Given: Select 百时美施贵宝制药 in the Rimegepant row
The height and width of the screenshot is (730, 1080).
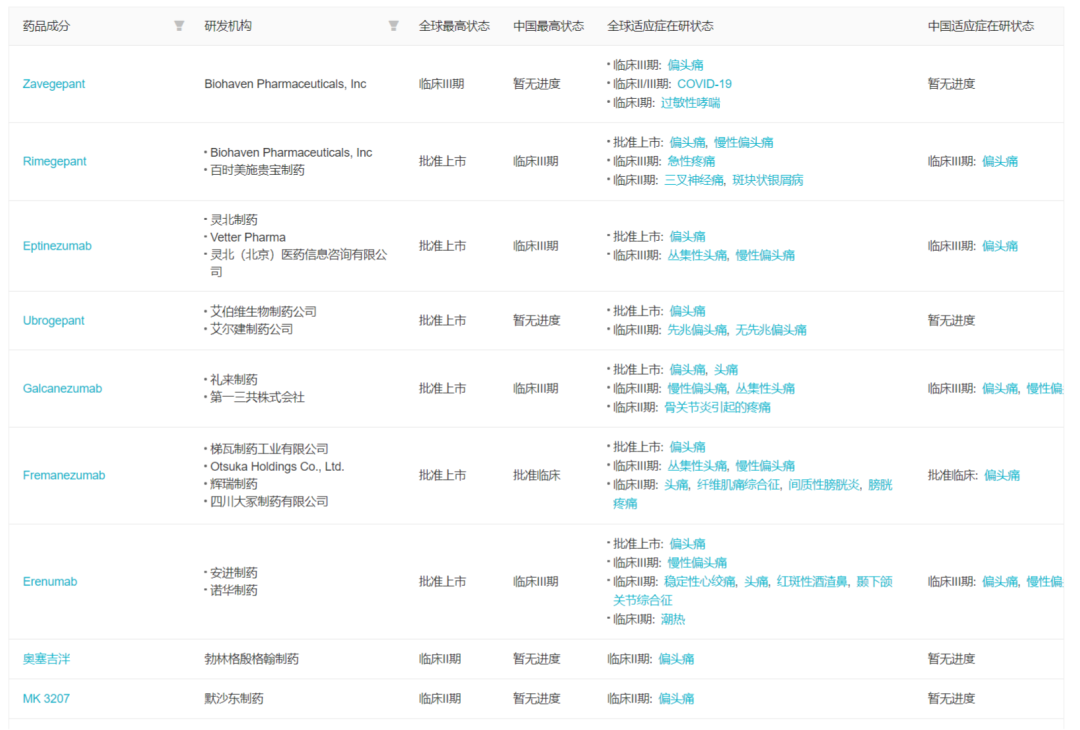Looking at the screenshot, I should point(258,170).
